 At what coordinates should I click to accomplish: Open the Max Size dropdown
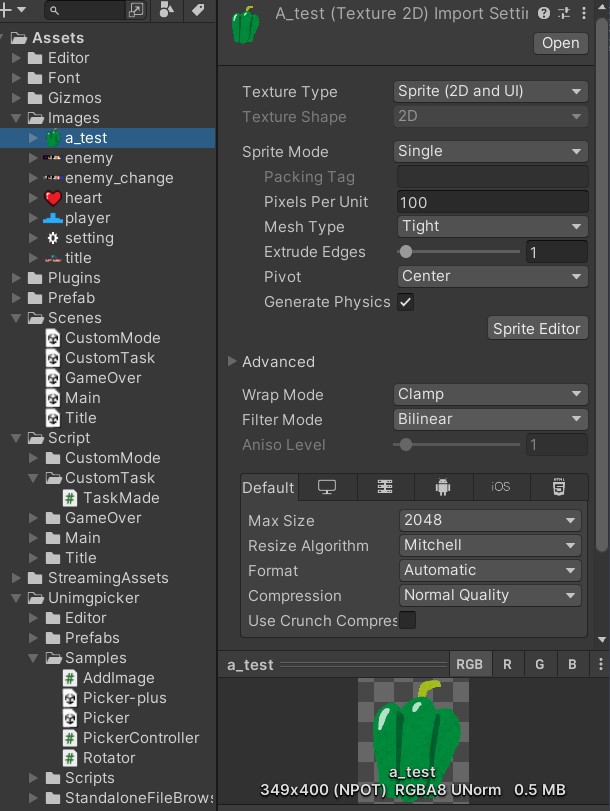pos(490,520)
